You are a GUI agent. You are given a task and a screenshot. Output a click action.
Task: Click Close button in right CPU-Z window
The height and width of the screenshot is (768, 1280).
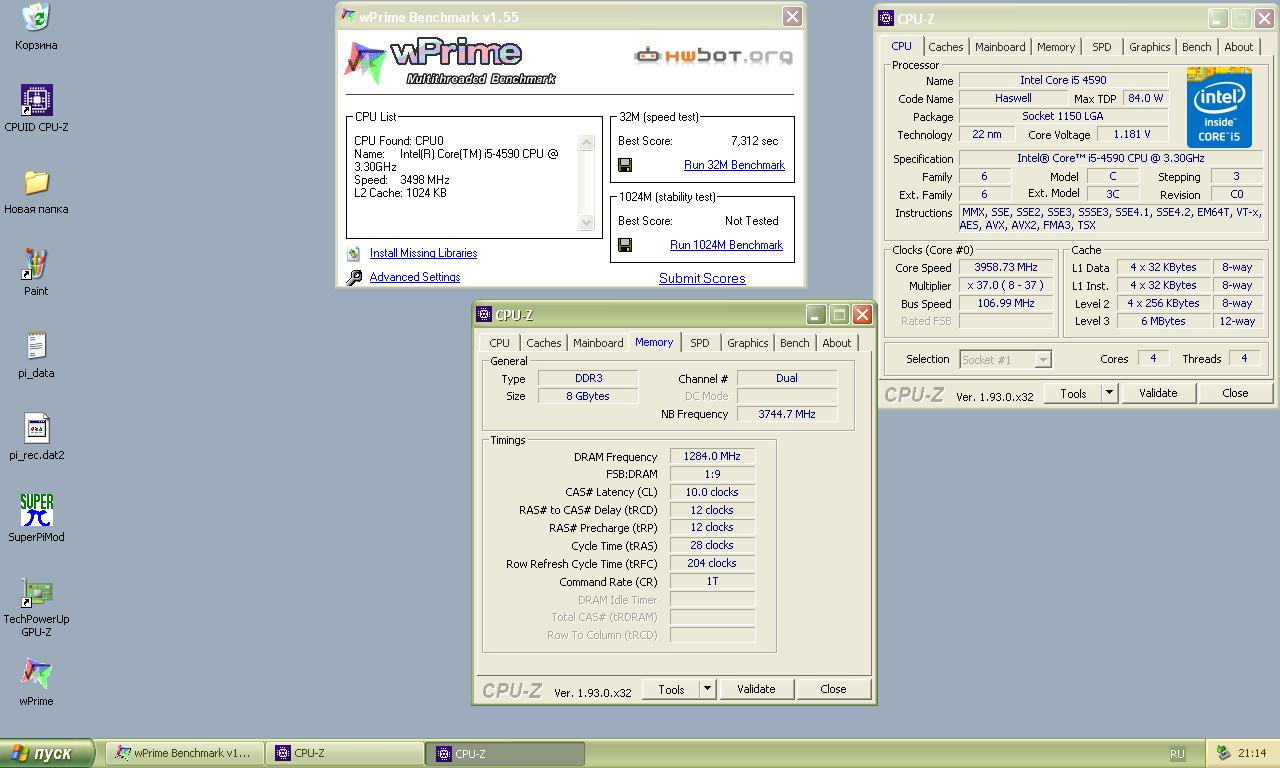pyautogui.click(x=1235, y=393)
